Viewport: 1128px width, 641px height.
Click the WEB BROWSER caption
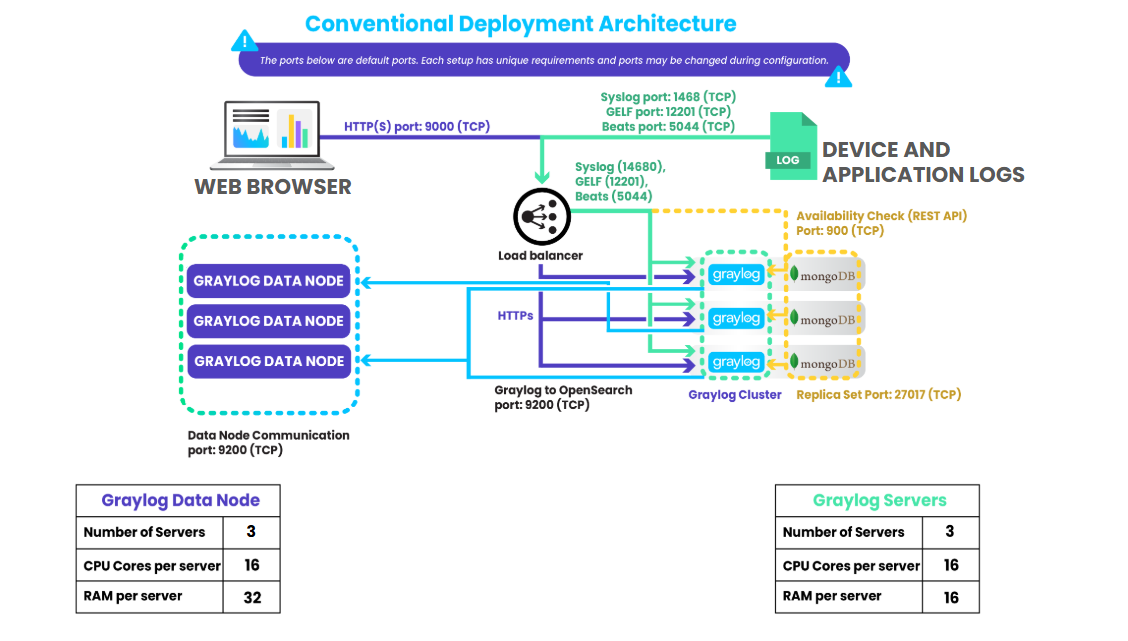273,186
